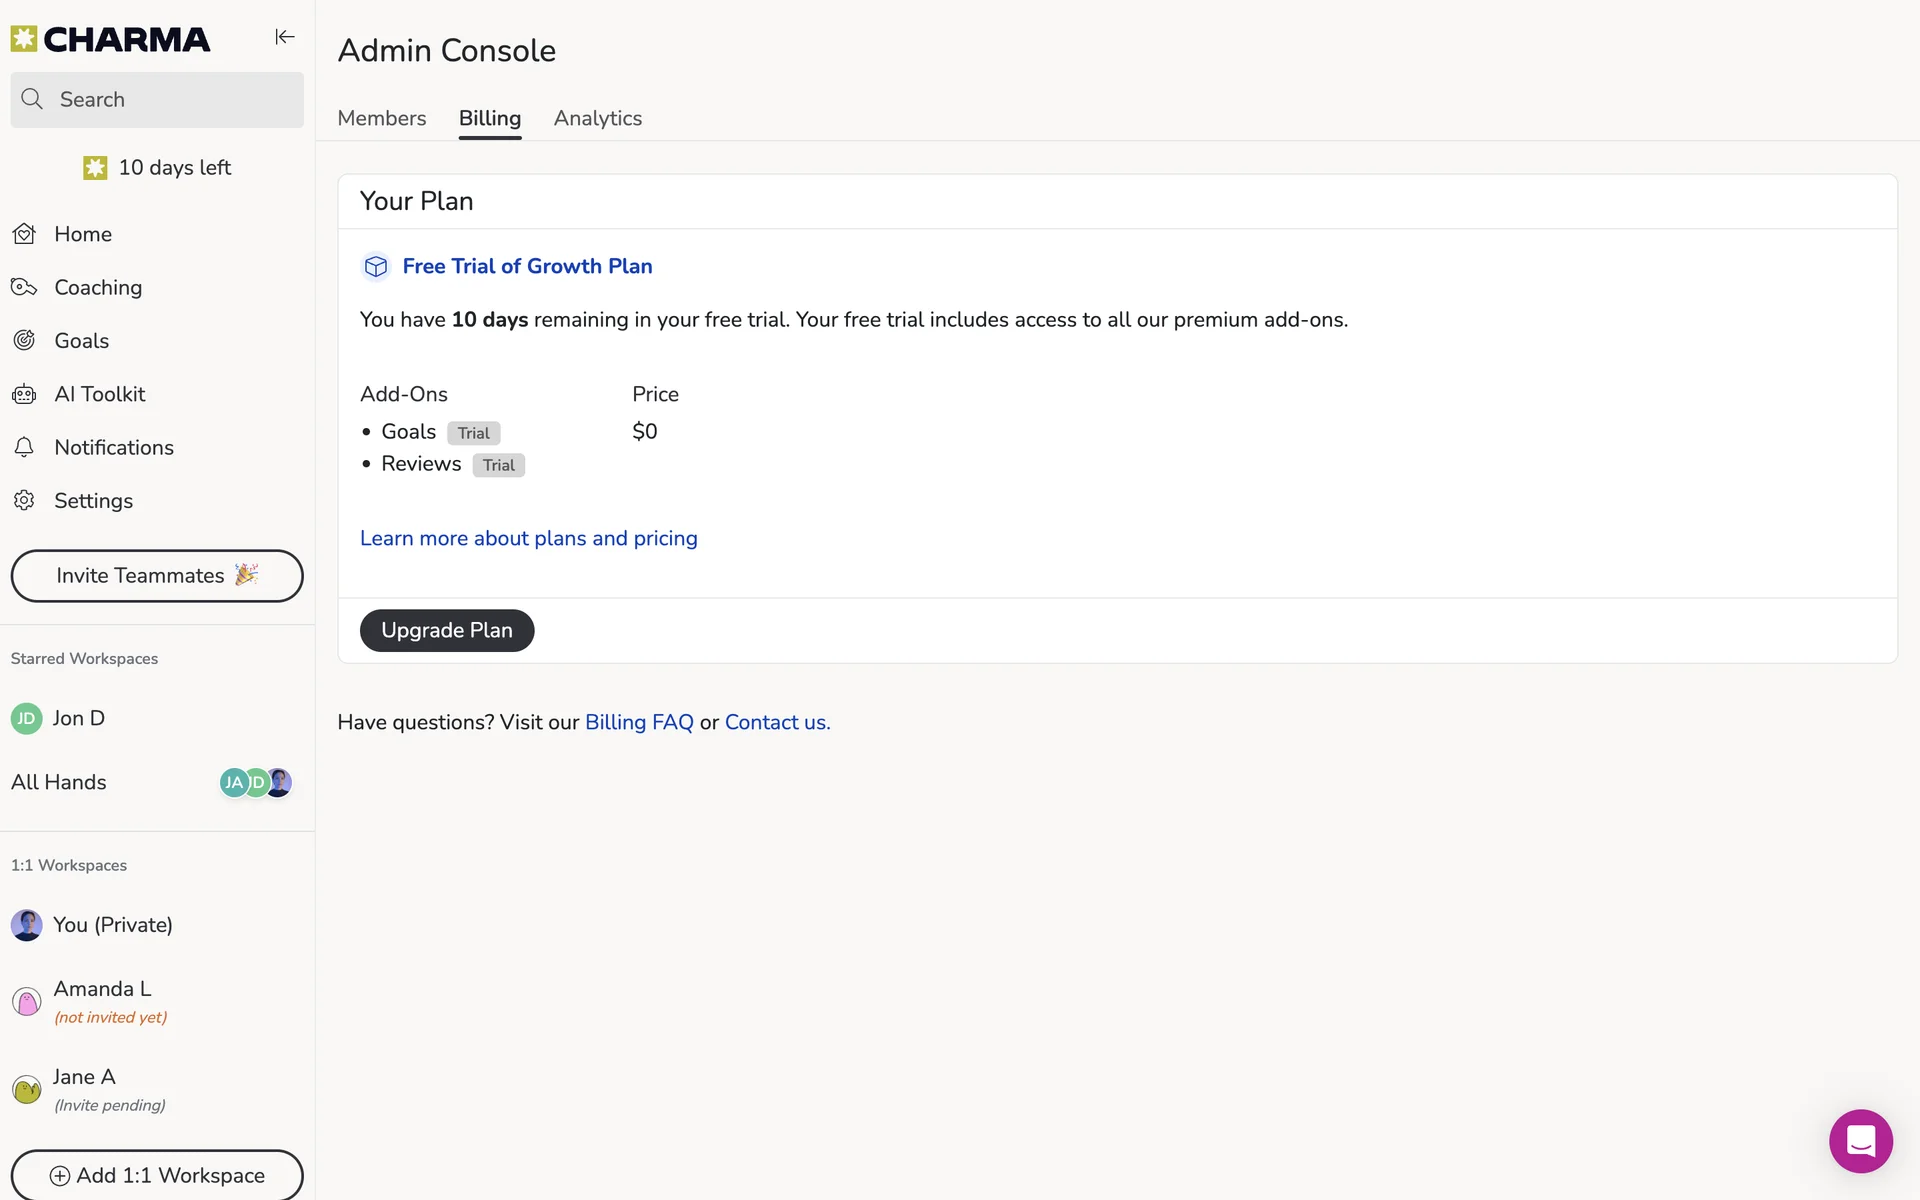Switch to the Analytics tab
Screen dimensions: 1920x1200
click(598, 118)
